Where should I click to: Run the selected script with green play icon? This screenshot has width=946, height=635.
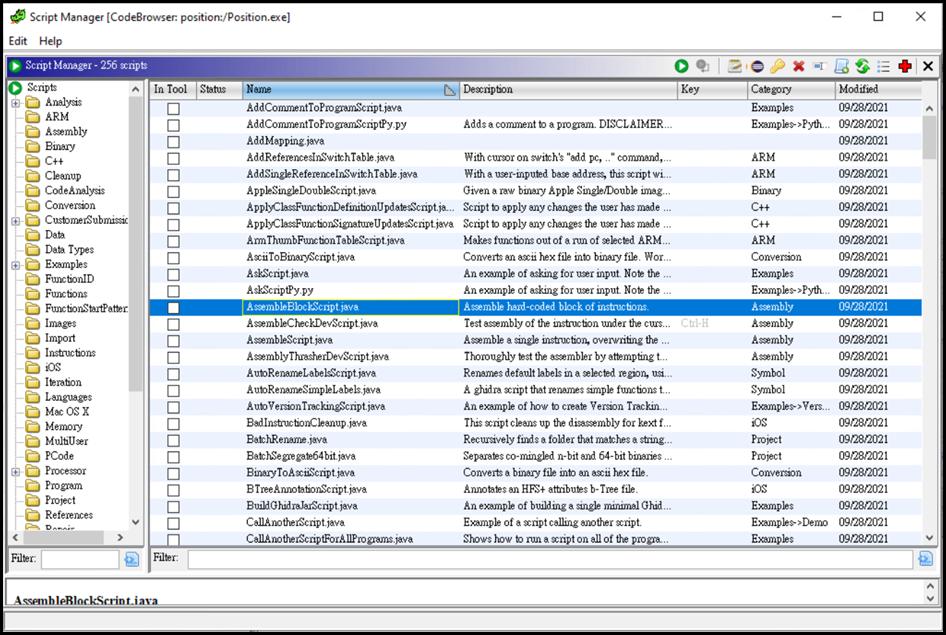point(682,66)
